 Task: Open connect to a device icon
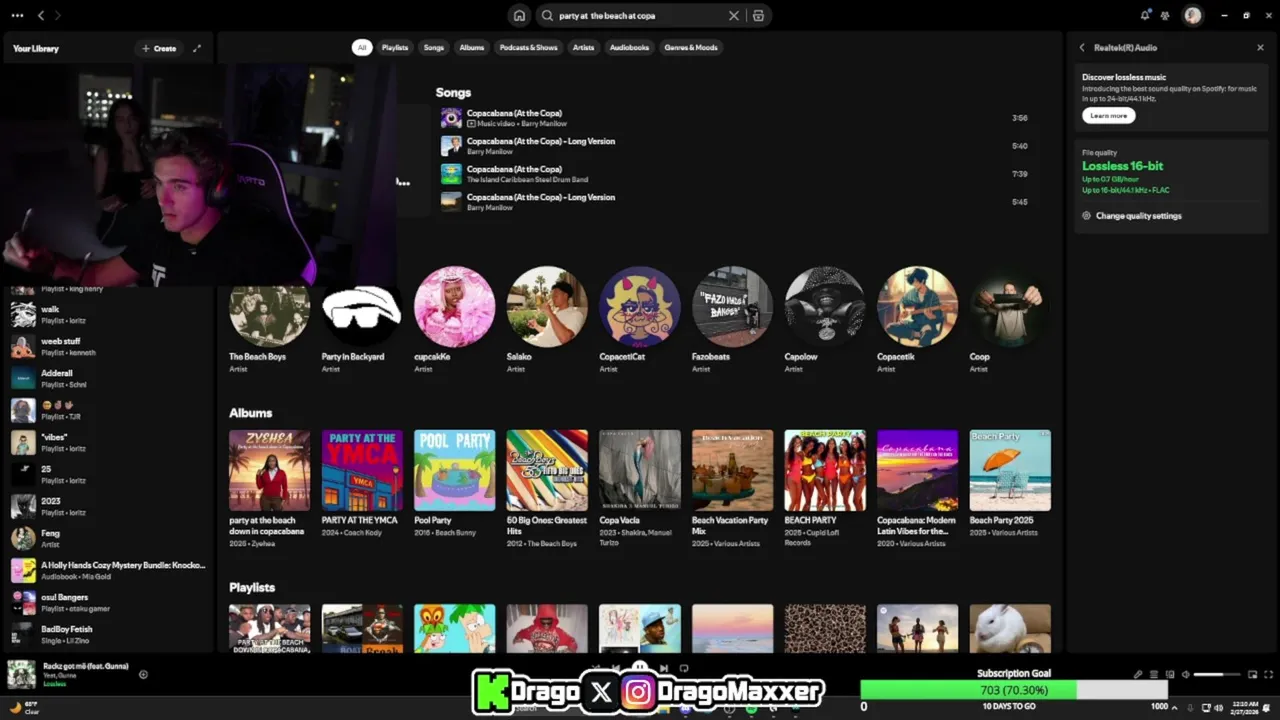click(x=1169, y=674)
